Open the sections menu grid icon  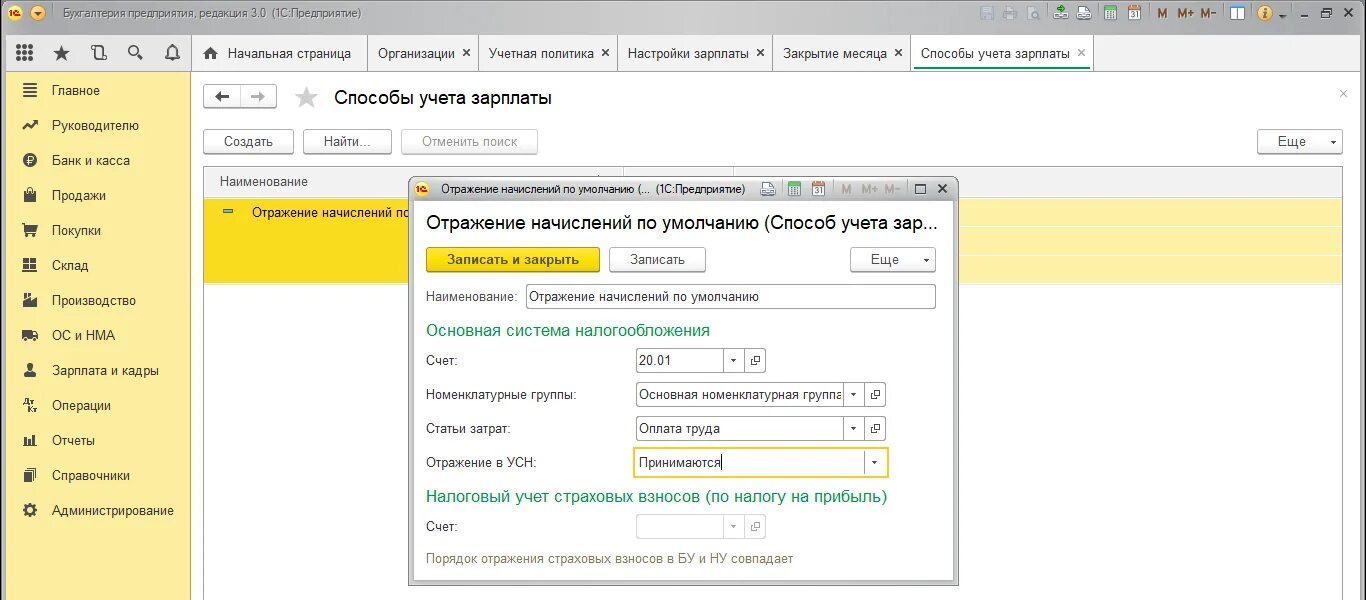(25, 53)
